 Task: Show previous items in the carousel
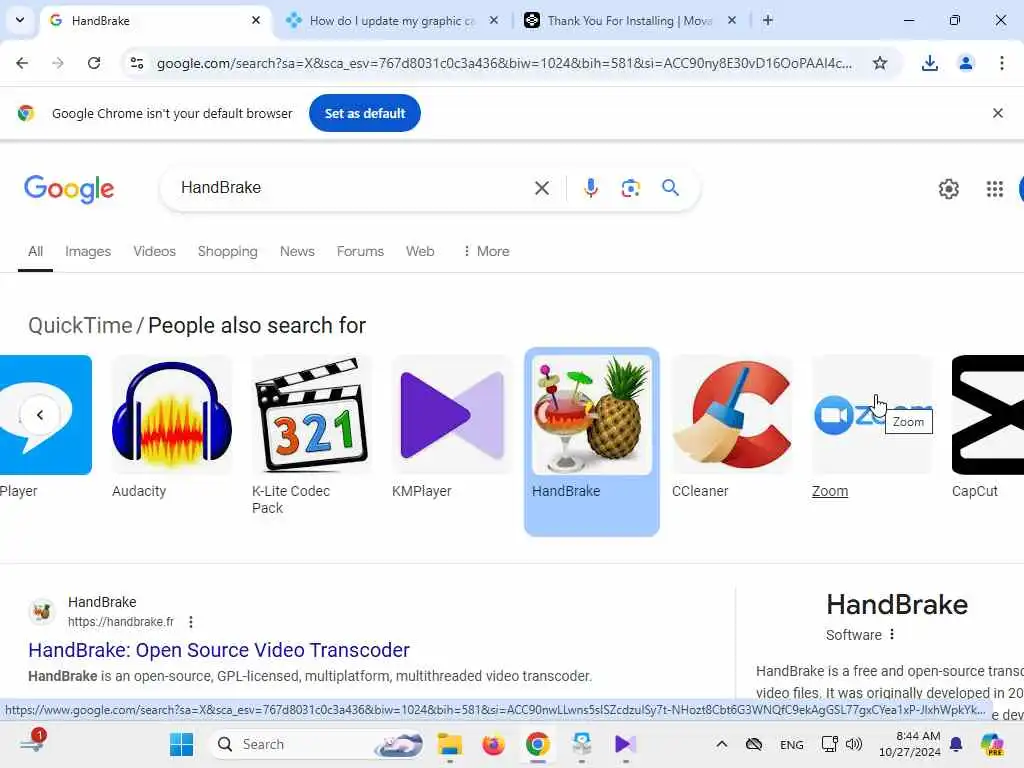click(x=40, y=415)
